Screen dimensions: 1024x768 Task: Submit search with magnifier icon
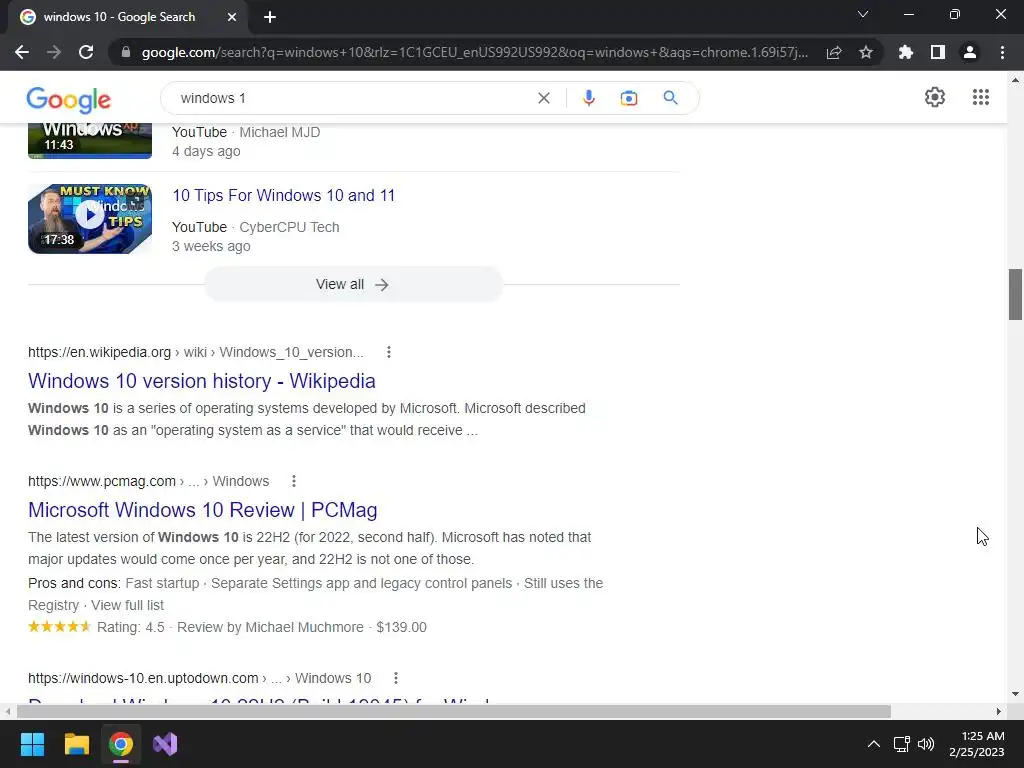670,98
